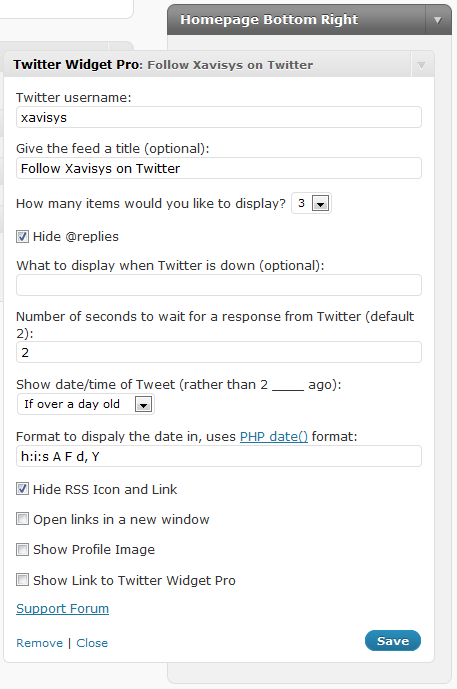Open the items-to-display count dropdown
This screenshot has height=689, width=457.
click(311, 203)
